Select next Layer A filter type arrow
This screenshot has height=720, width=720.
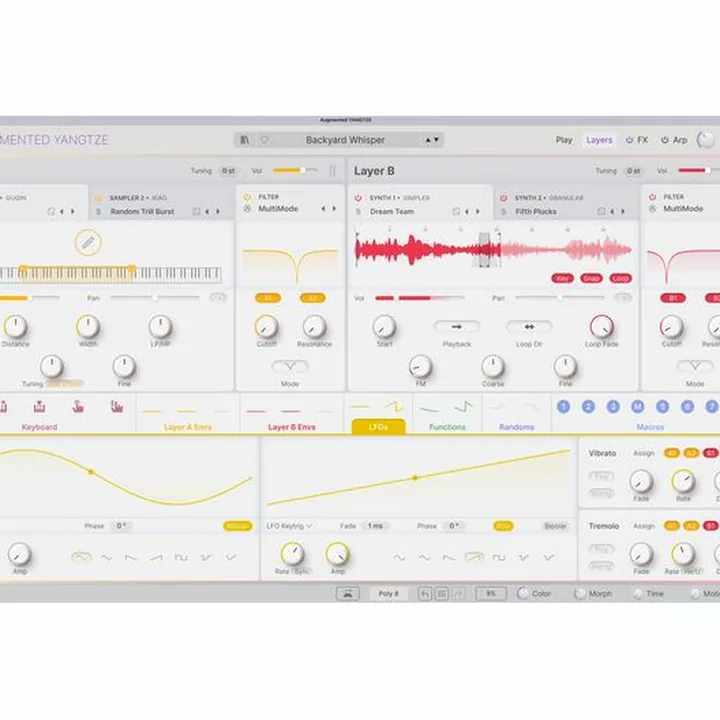334,208
